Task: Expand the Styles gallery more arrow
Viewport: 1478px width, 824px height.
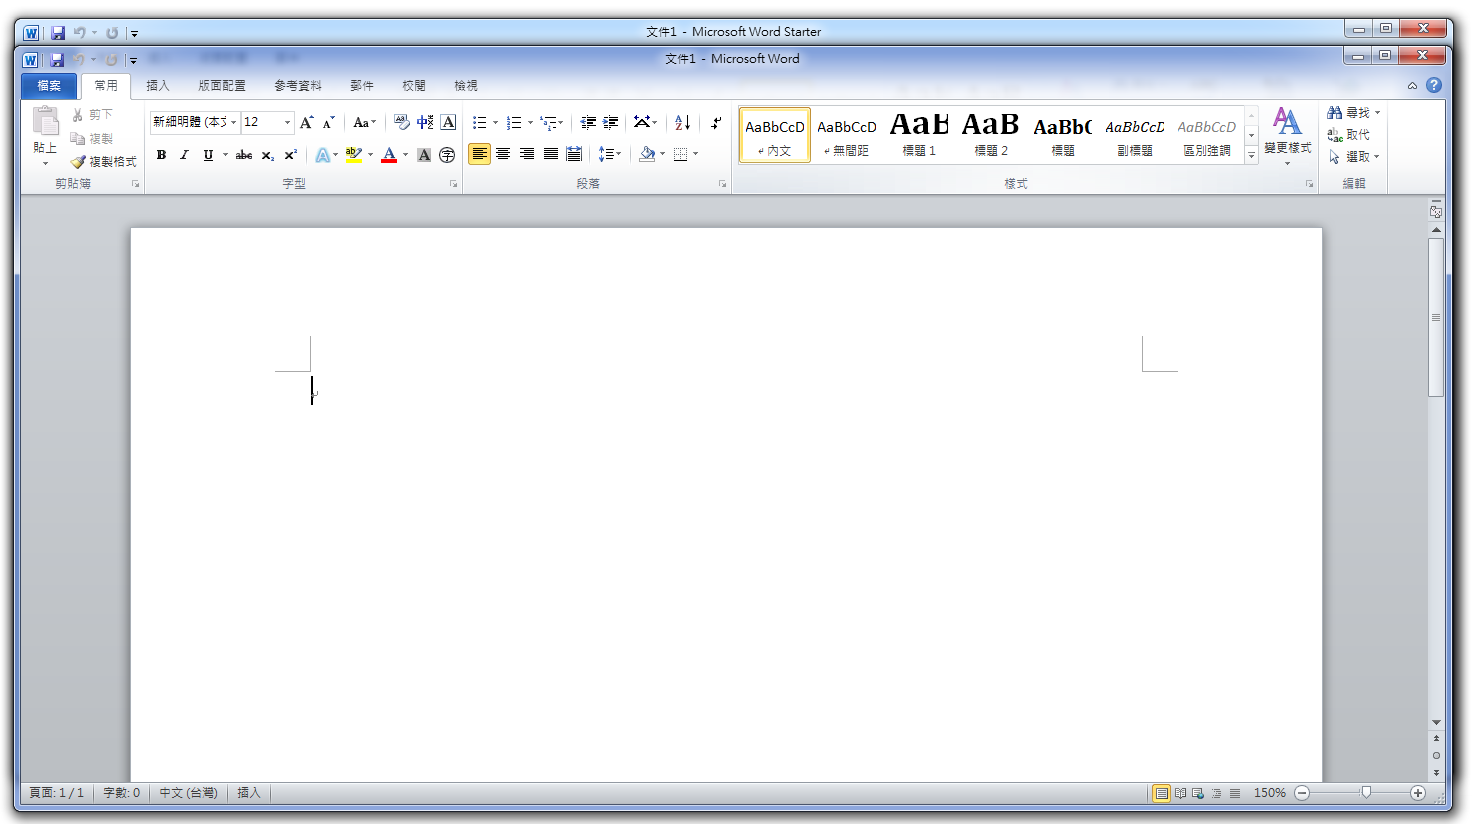Action: click(x=1251, y=155)
